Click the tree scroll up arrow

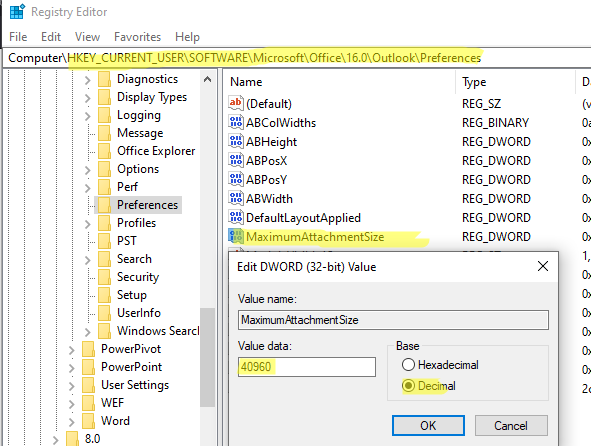(207, 79)
